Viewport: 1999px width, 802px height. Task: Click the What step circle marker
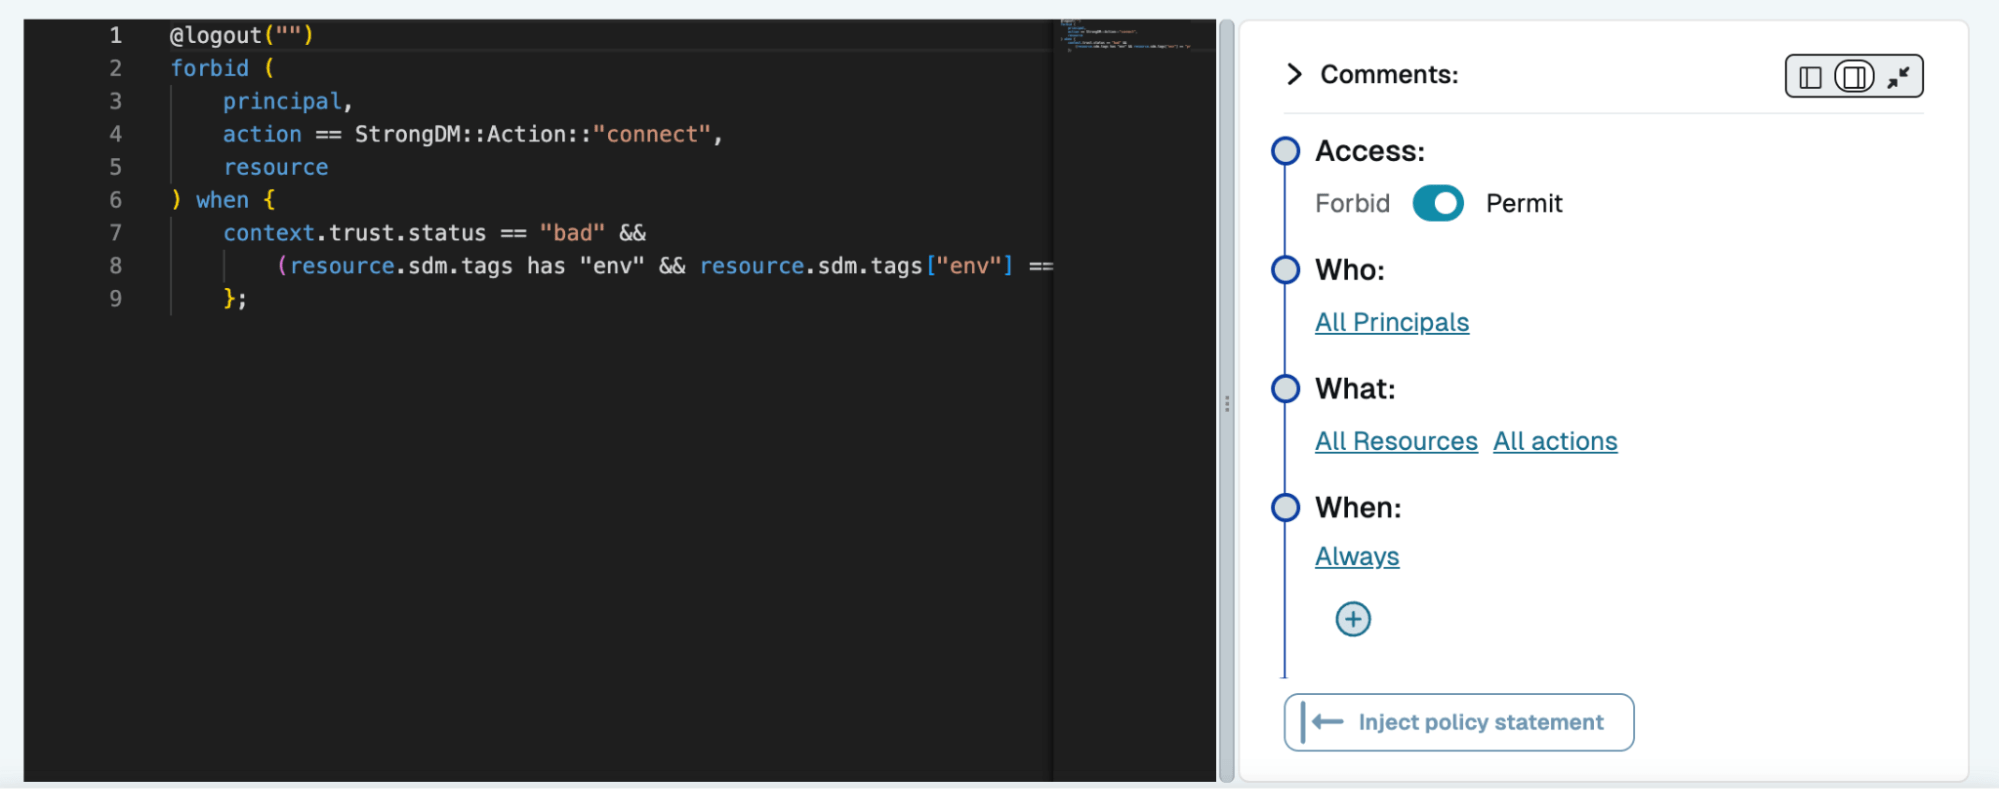[x=1285, y=389]
